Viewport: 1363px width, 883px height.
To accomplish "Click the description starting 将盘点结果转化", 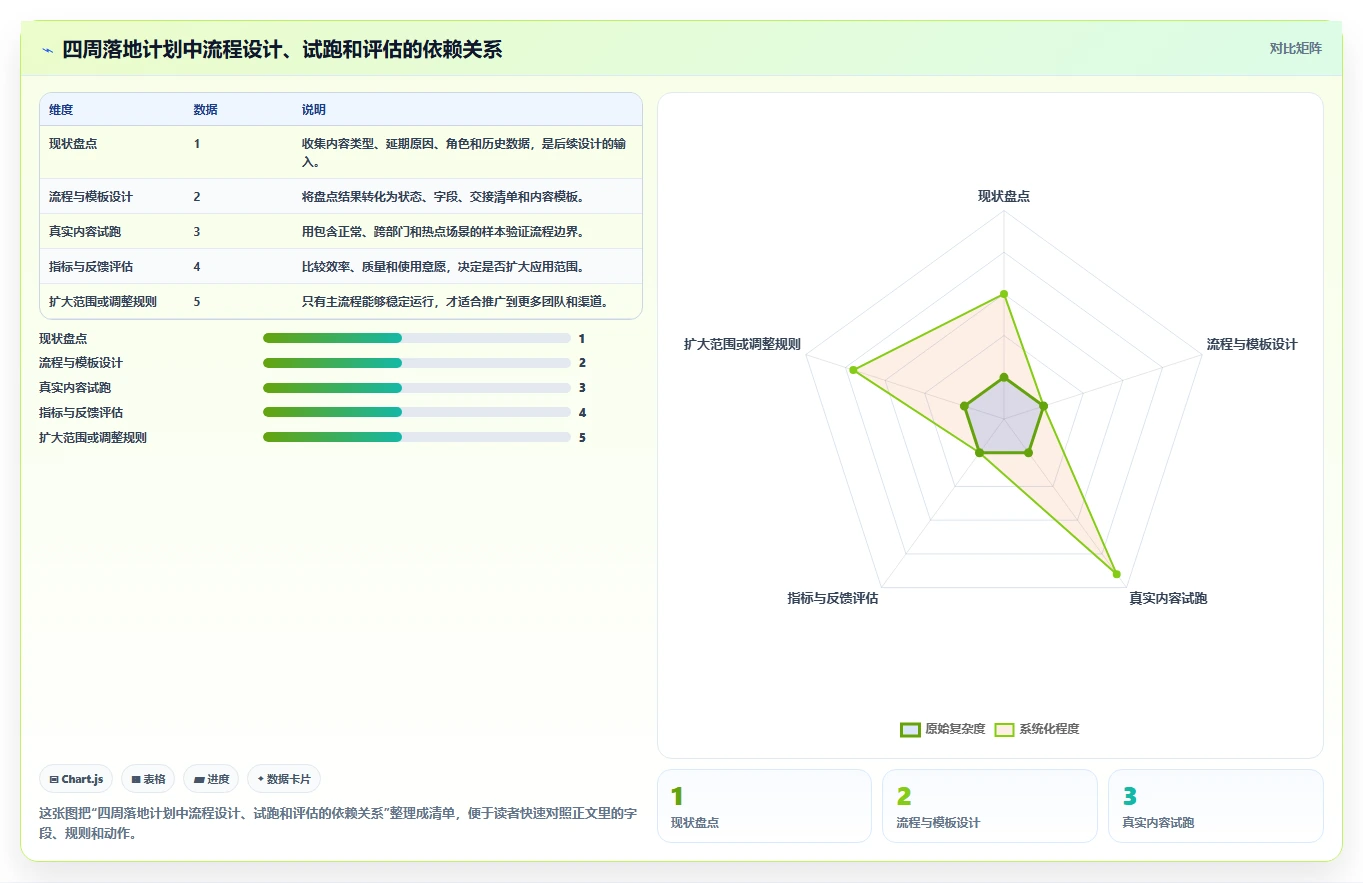I will [442, 196].
